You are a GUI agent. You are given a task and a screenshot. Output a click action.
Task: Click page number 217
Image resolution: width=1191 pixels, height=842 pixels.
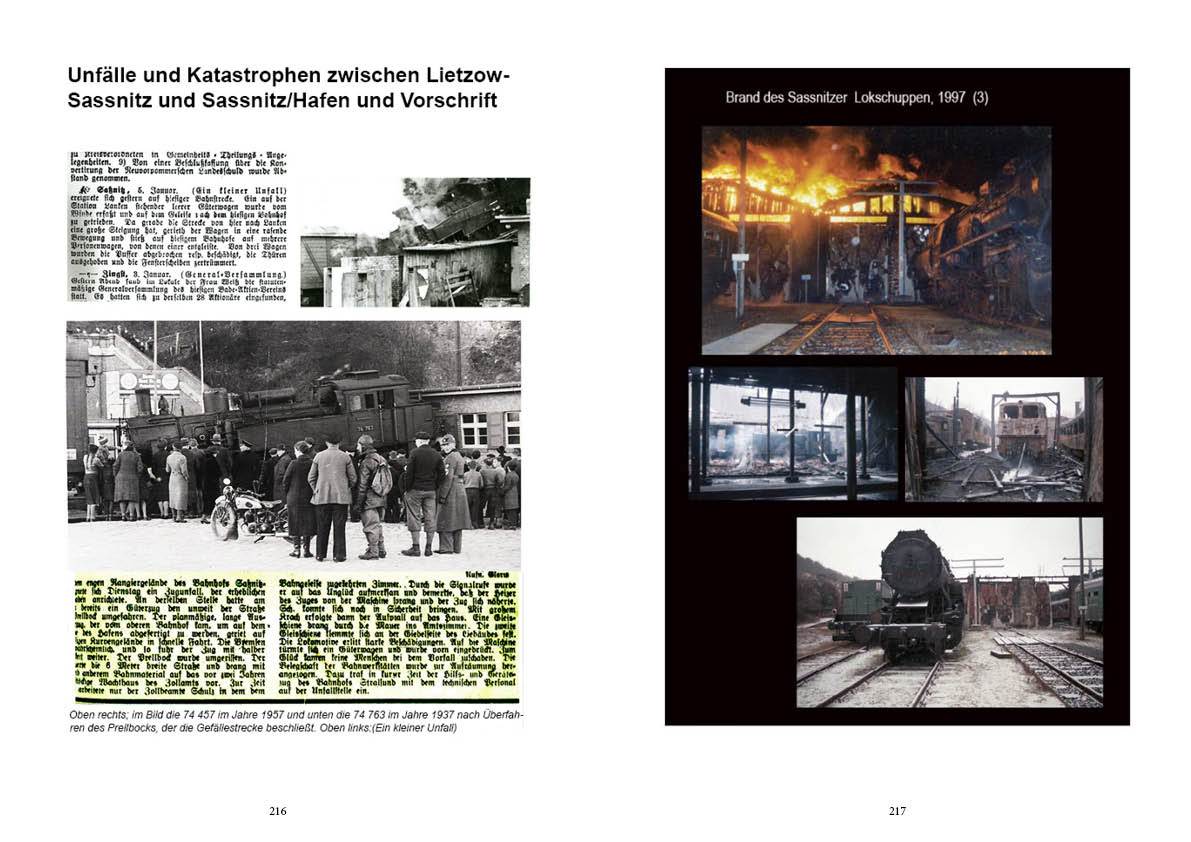click(897, 811)
